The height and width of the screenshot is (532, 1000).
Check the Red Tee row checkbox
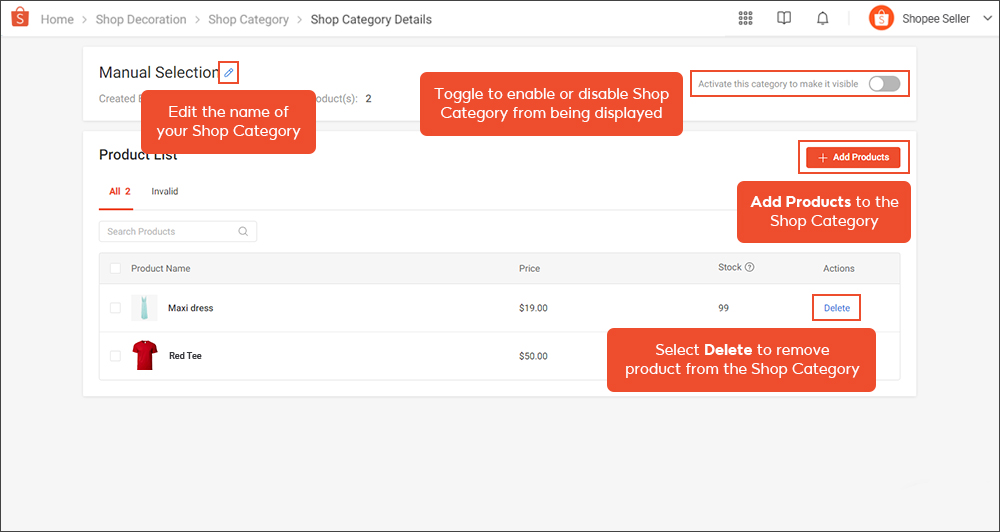click(x=115, y=356)
